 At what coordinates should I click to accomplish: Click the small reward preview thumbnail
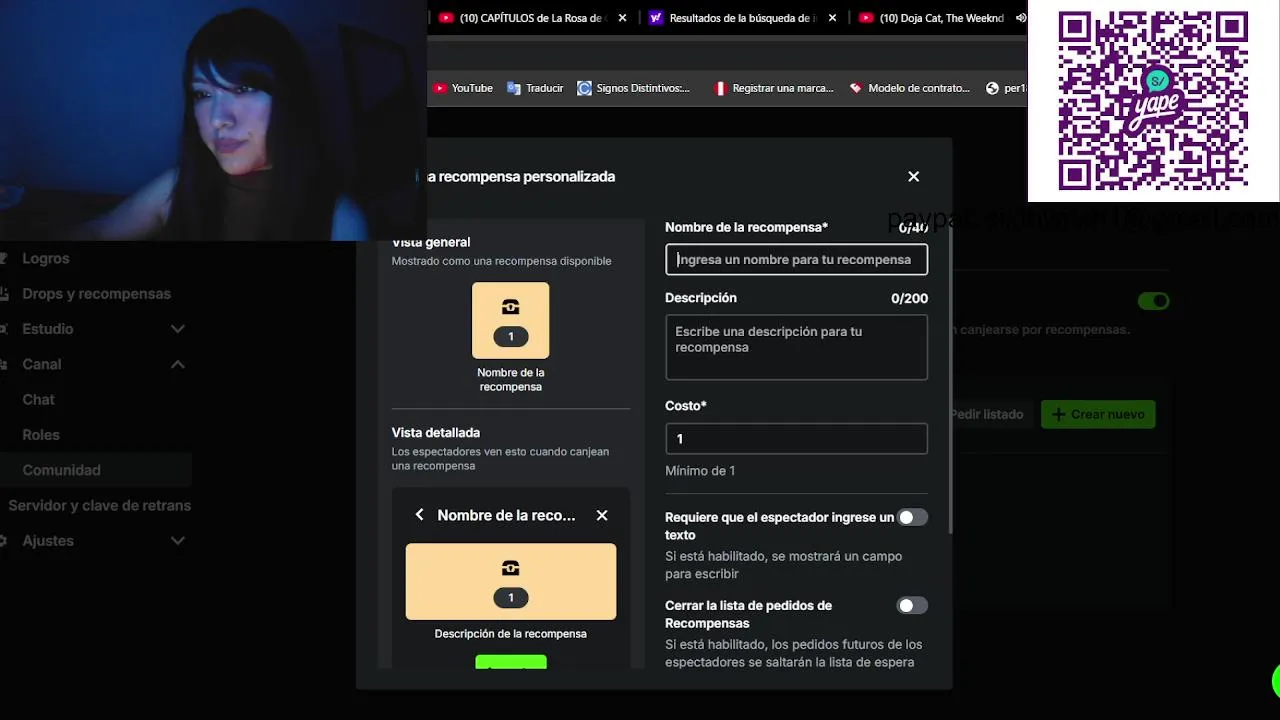pos(510,320)
